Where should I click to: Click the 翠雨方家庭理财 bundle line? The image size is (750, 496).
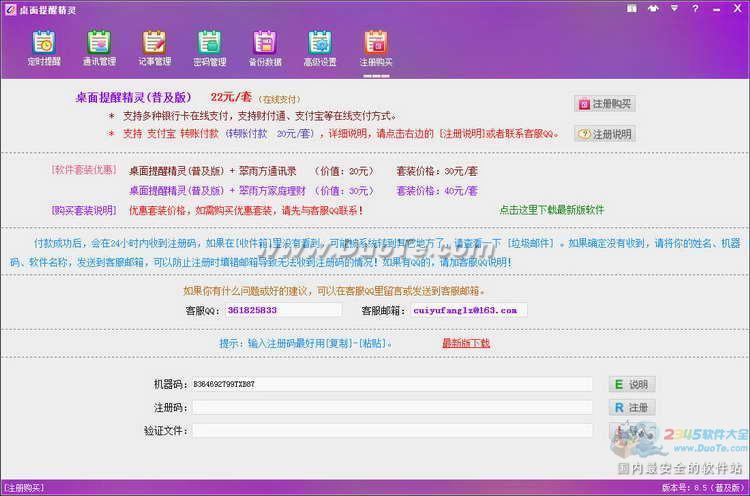click(x=217, y=191)
